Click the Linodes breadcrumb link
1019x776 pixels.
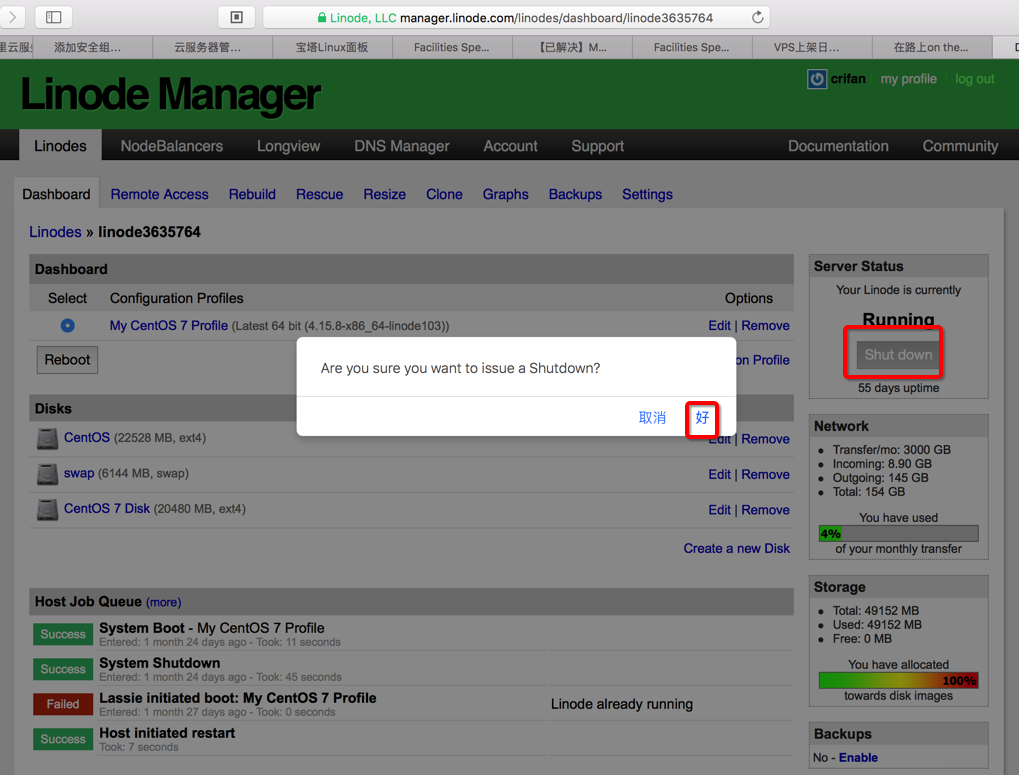coord(55,232)
